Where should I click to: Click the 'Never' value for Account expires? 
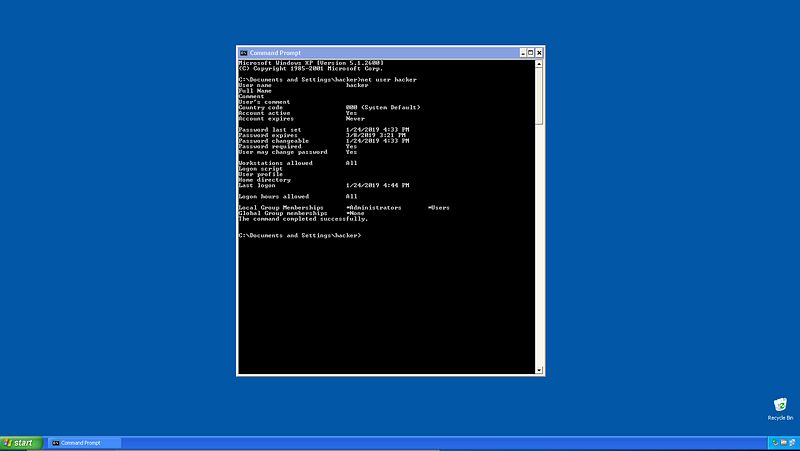355,119
